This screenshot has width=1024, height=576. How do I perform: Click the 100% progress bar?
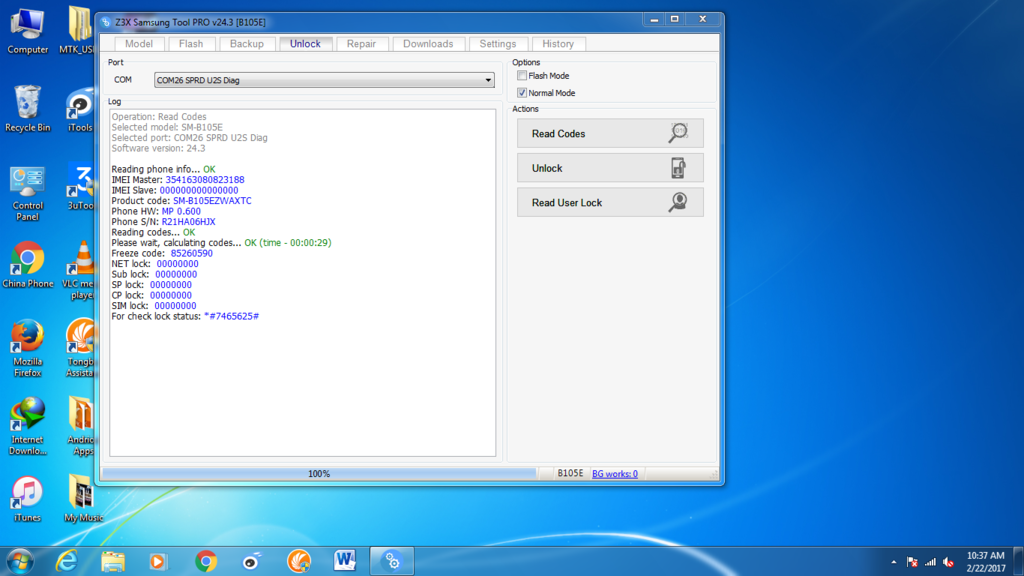coord(319,473)
